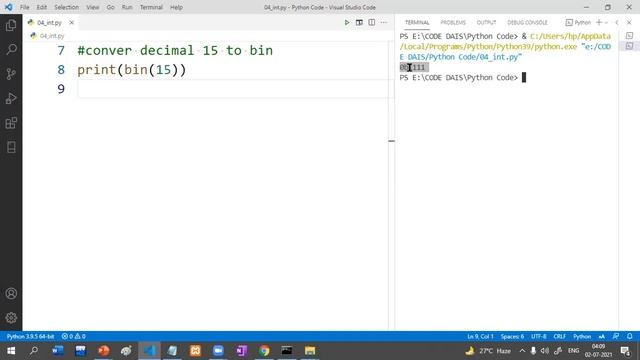Open the Run and Debug view
Image resolution: width=640 pixels, height=360 pixels.
pyautogui.click(x=11, y=98)
